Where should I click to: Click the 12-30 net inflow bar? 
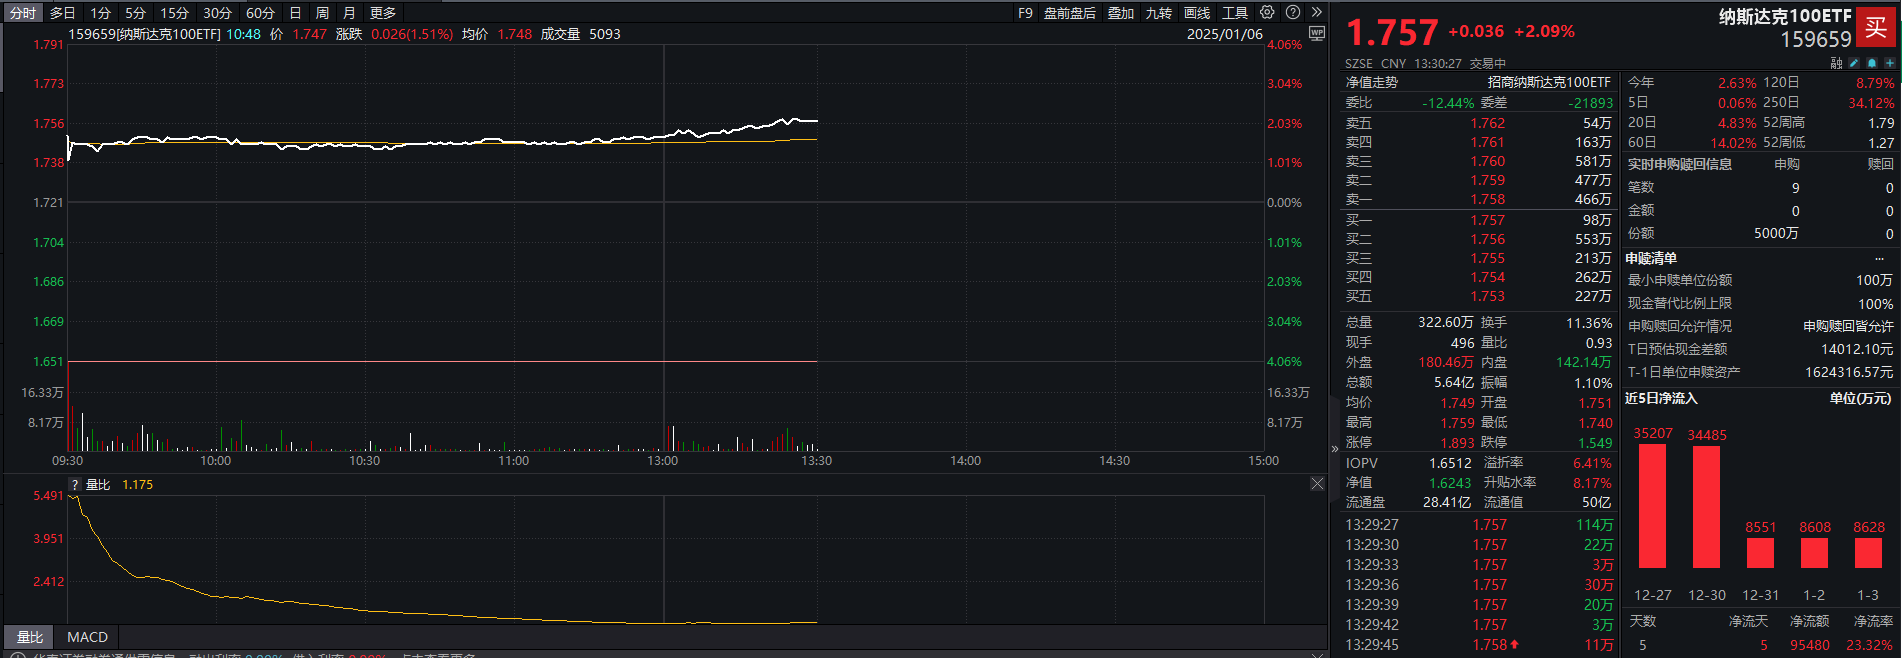pos(1707,507)
